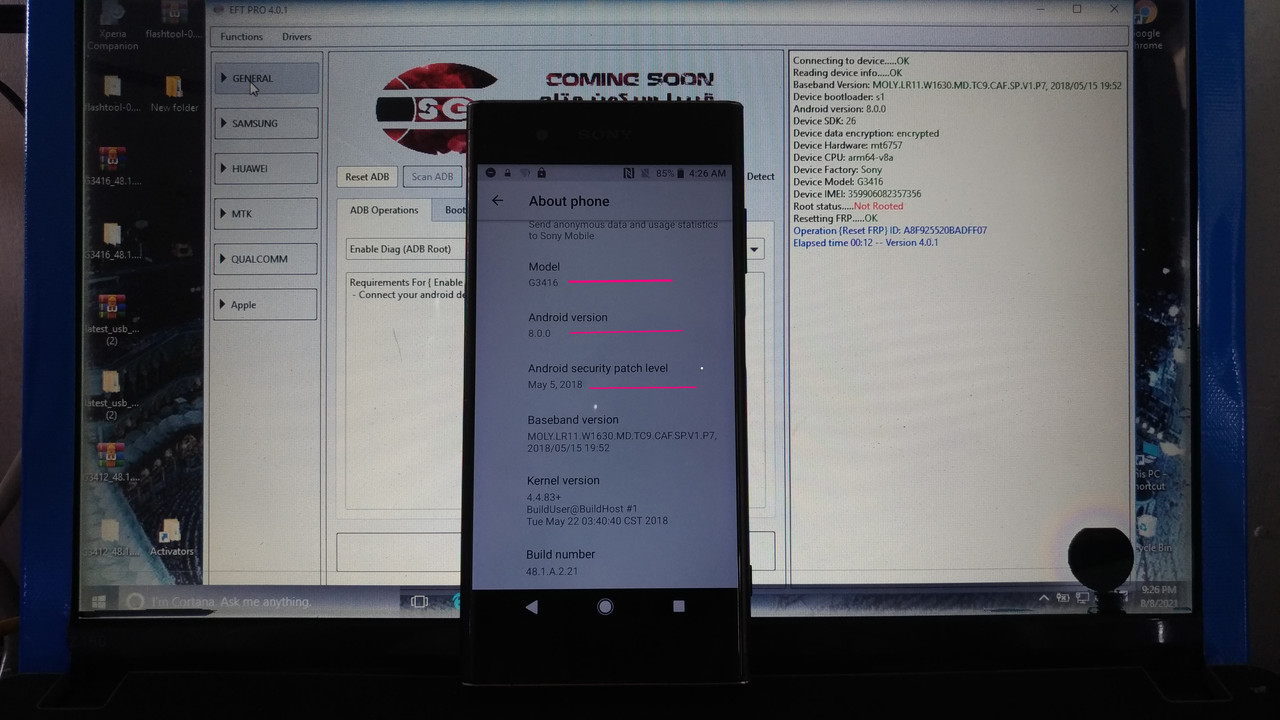Open the Drivers menu

(297, 37)
